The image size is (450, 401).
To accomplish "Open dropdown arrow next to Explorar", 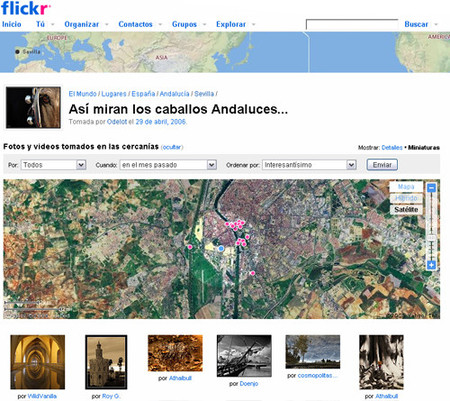I will [x=254, y=24].
